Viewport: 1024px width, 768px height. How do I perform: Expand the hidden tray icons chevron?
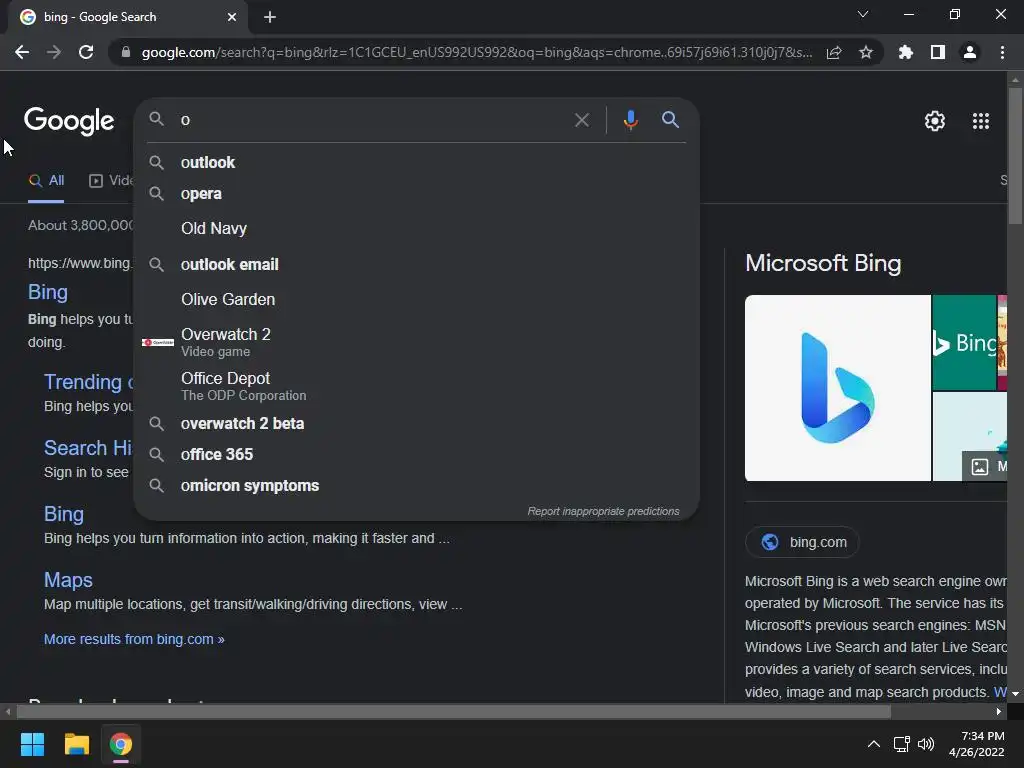point(873,744)
